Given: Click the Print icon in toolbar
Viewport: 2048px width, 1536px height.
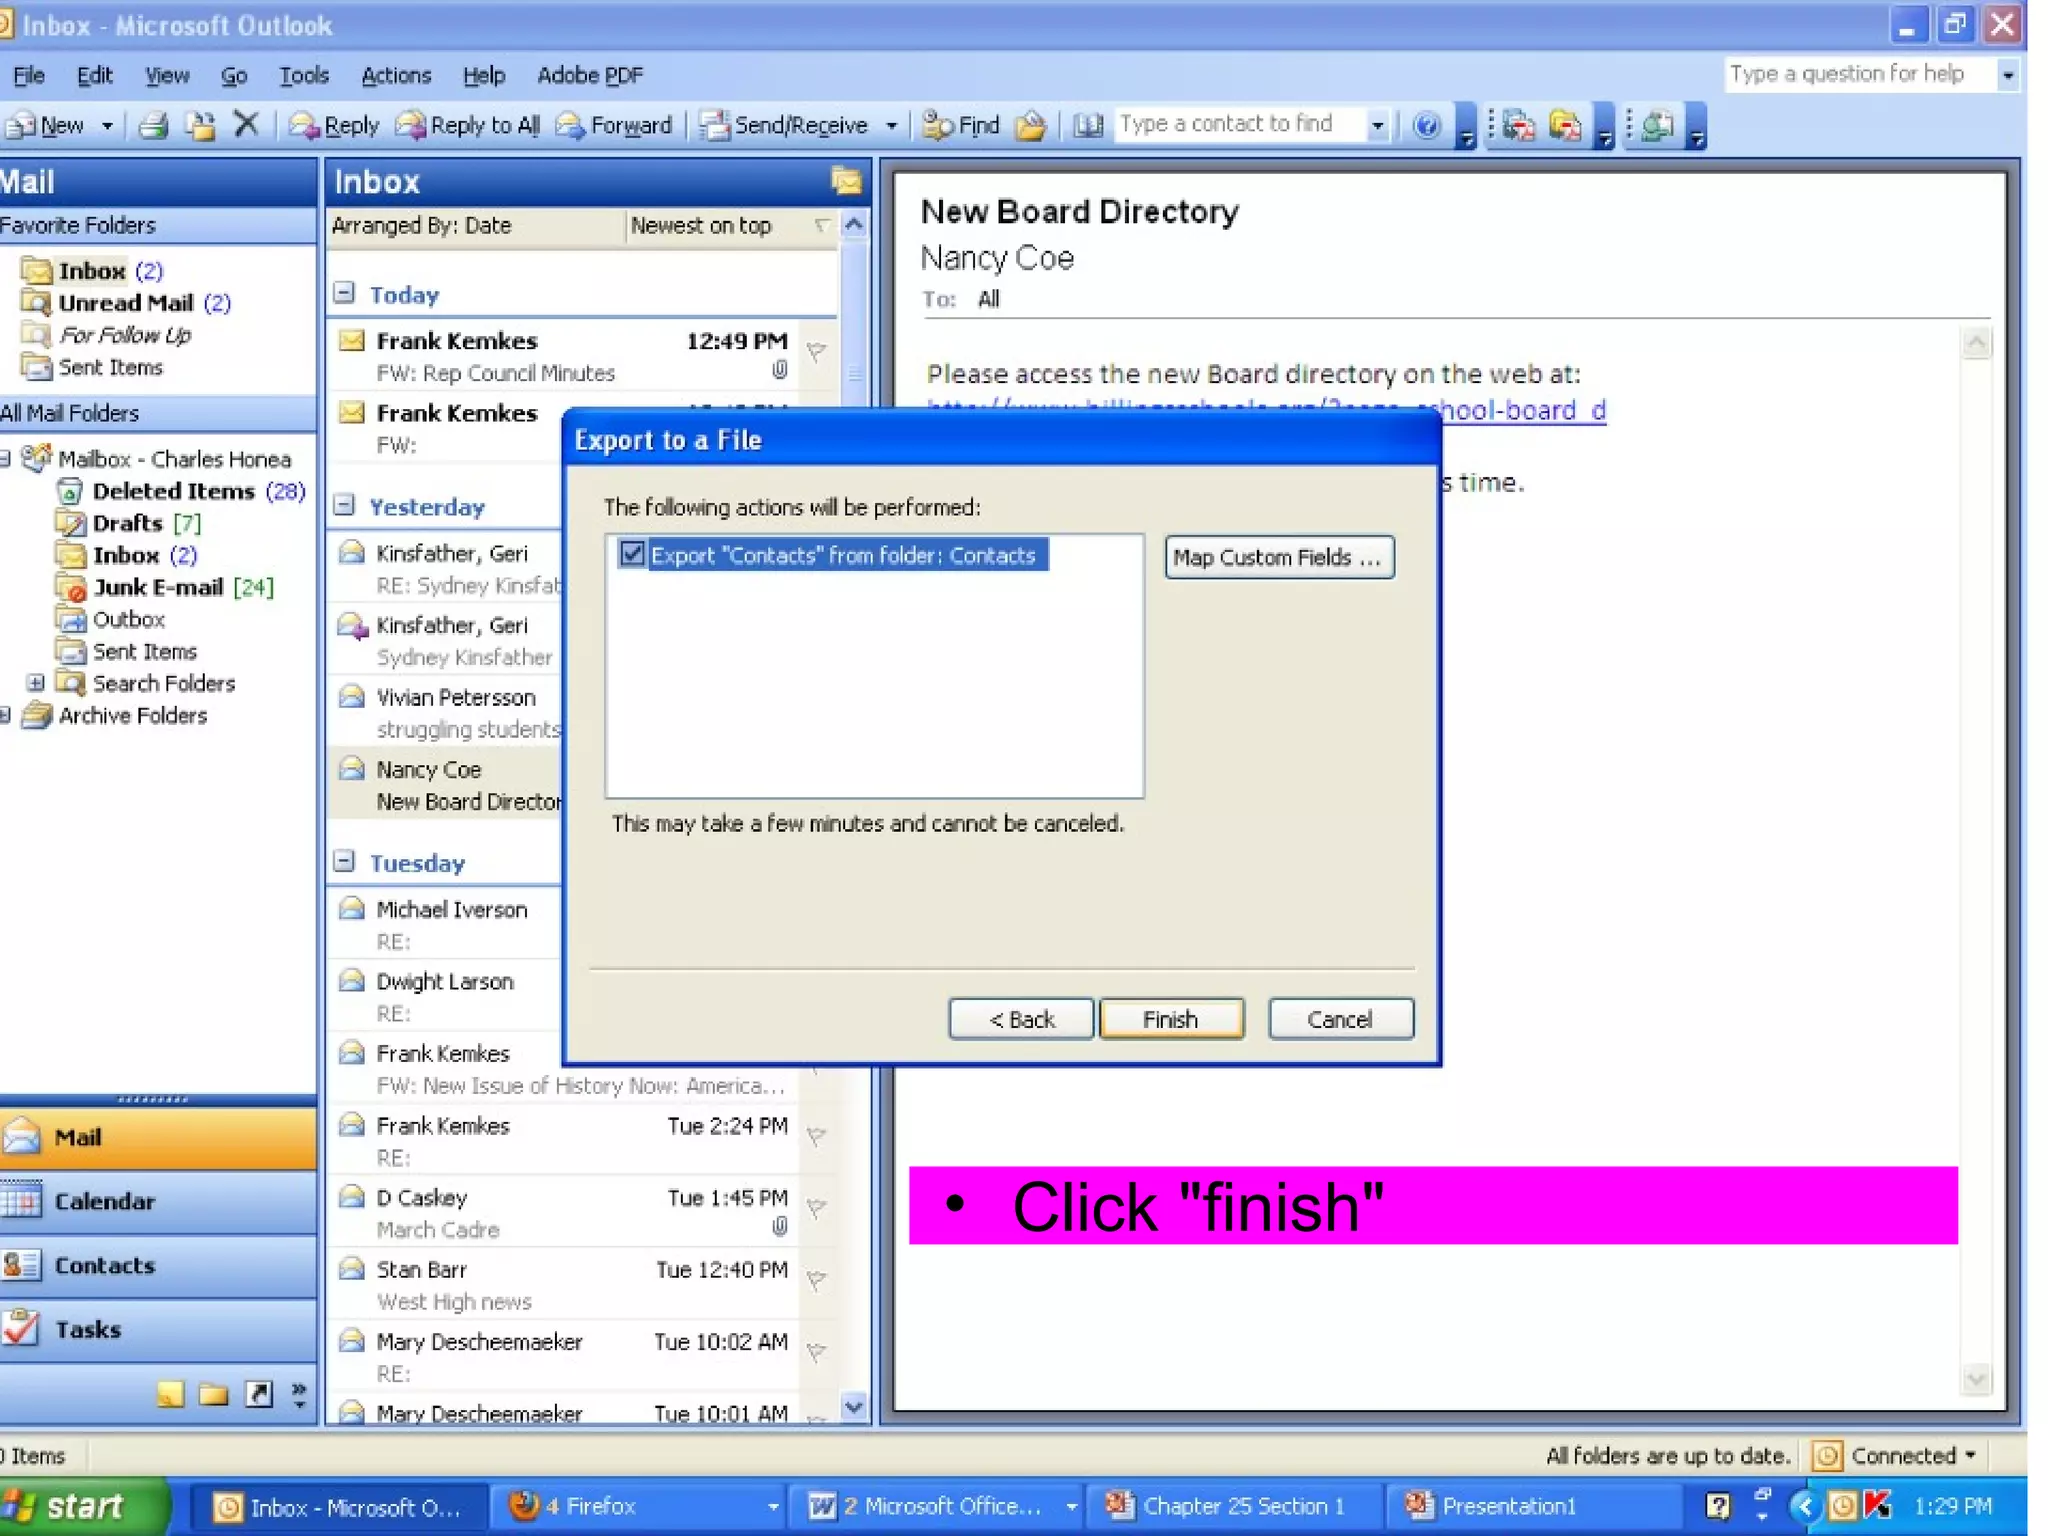Looking at the screenshot, I should [x=153, y=125].
